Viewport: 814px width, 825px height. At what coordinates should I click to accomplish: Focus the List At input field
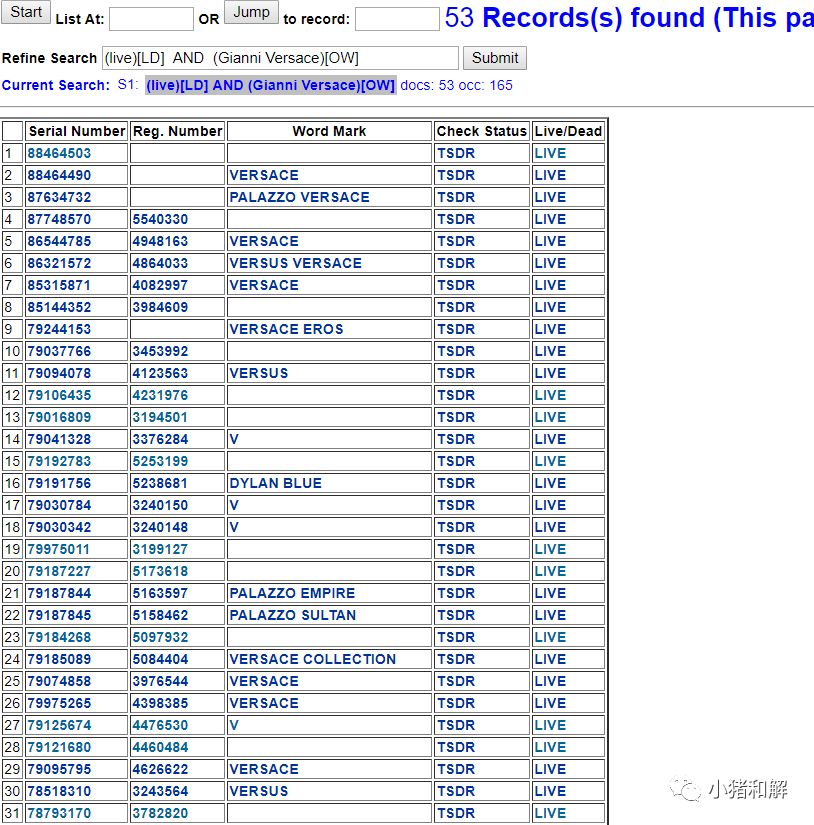click(x=152, y=19)
